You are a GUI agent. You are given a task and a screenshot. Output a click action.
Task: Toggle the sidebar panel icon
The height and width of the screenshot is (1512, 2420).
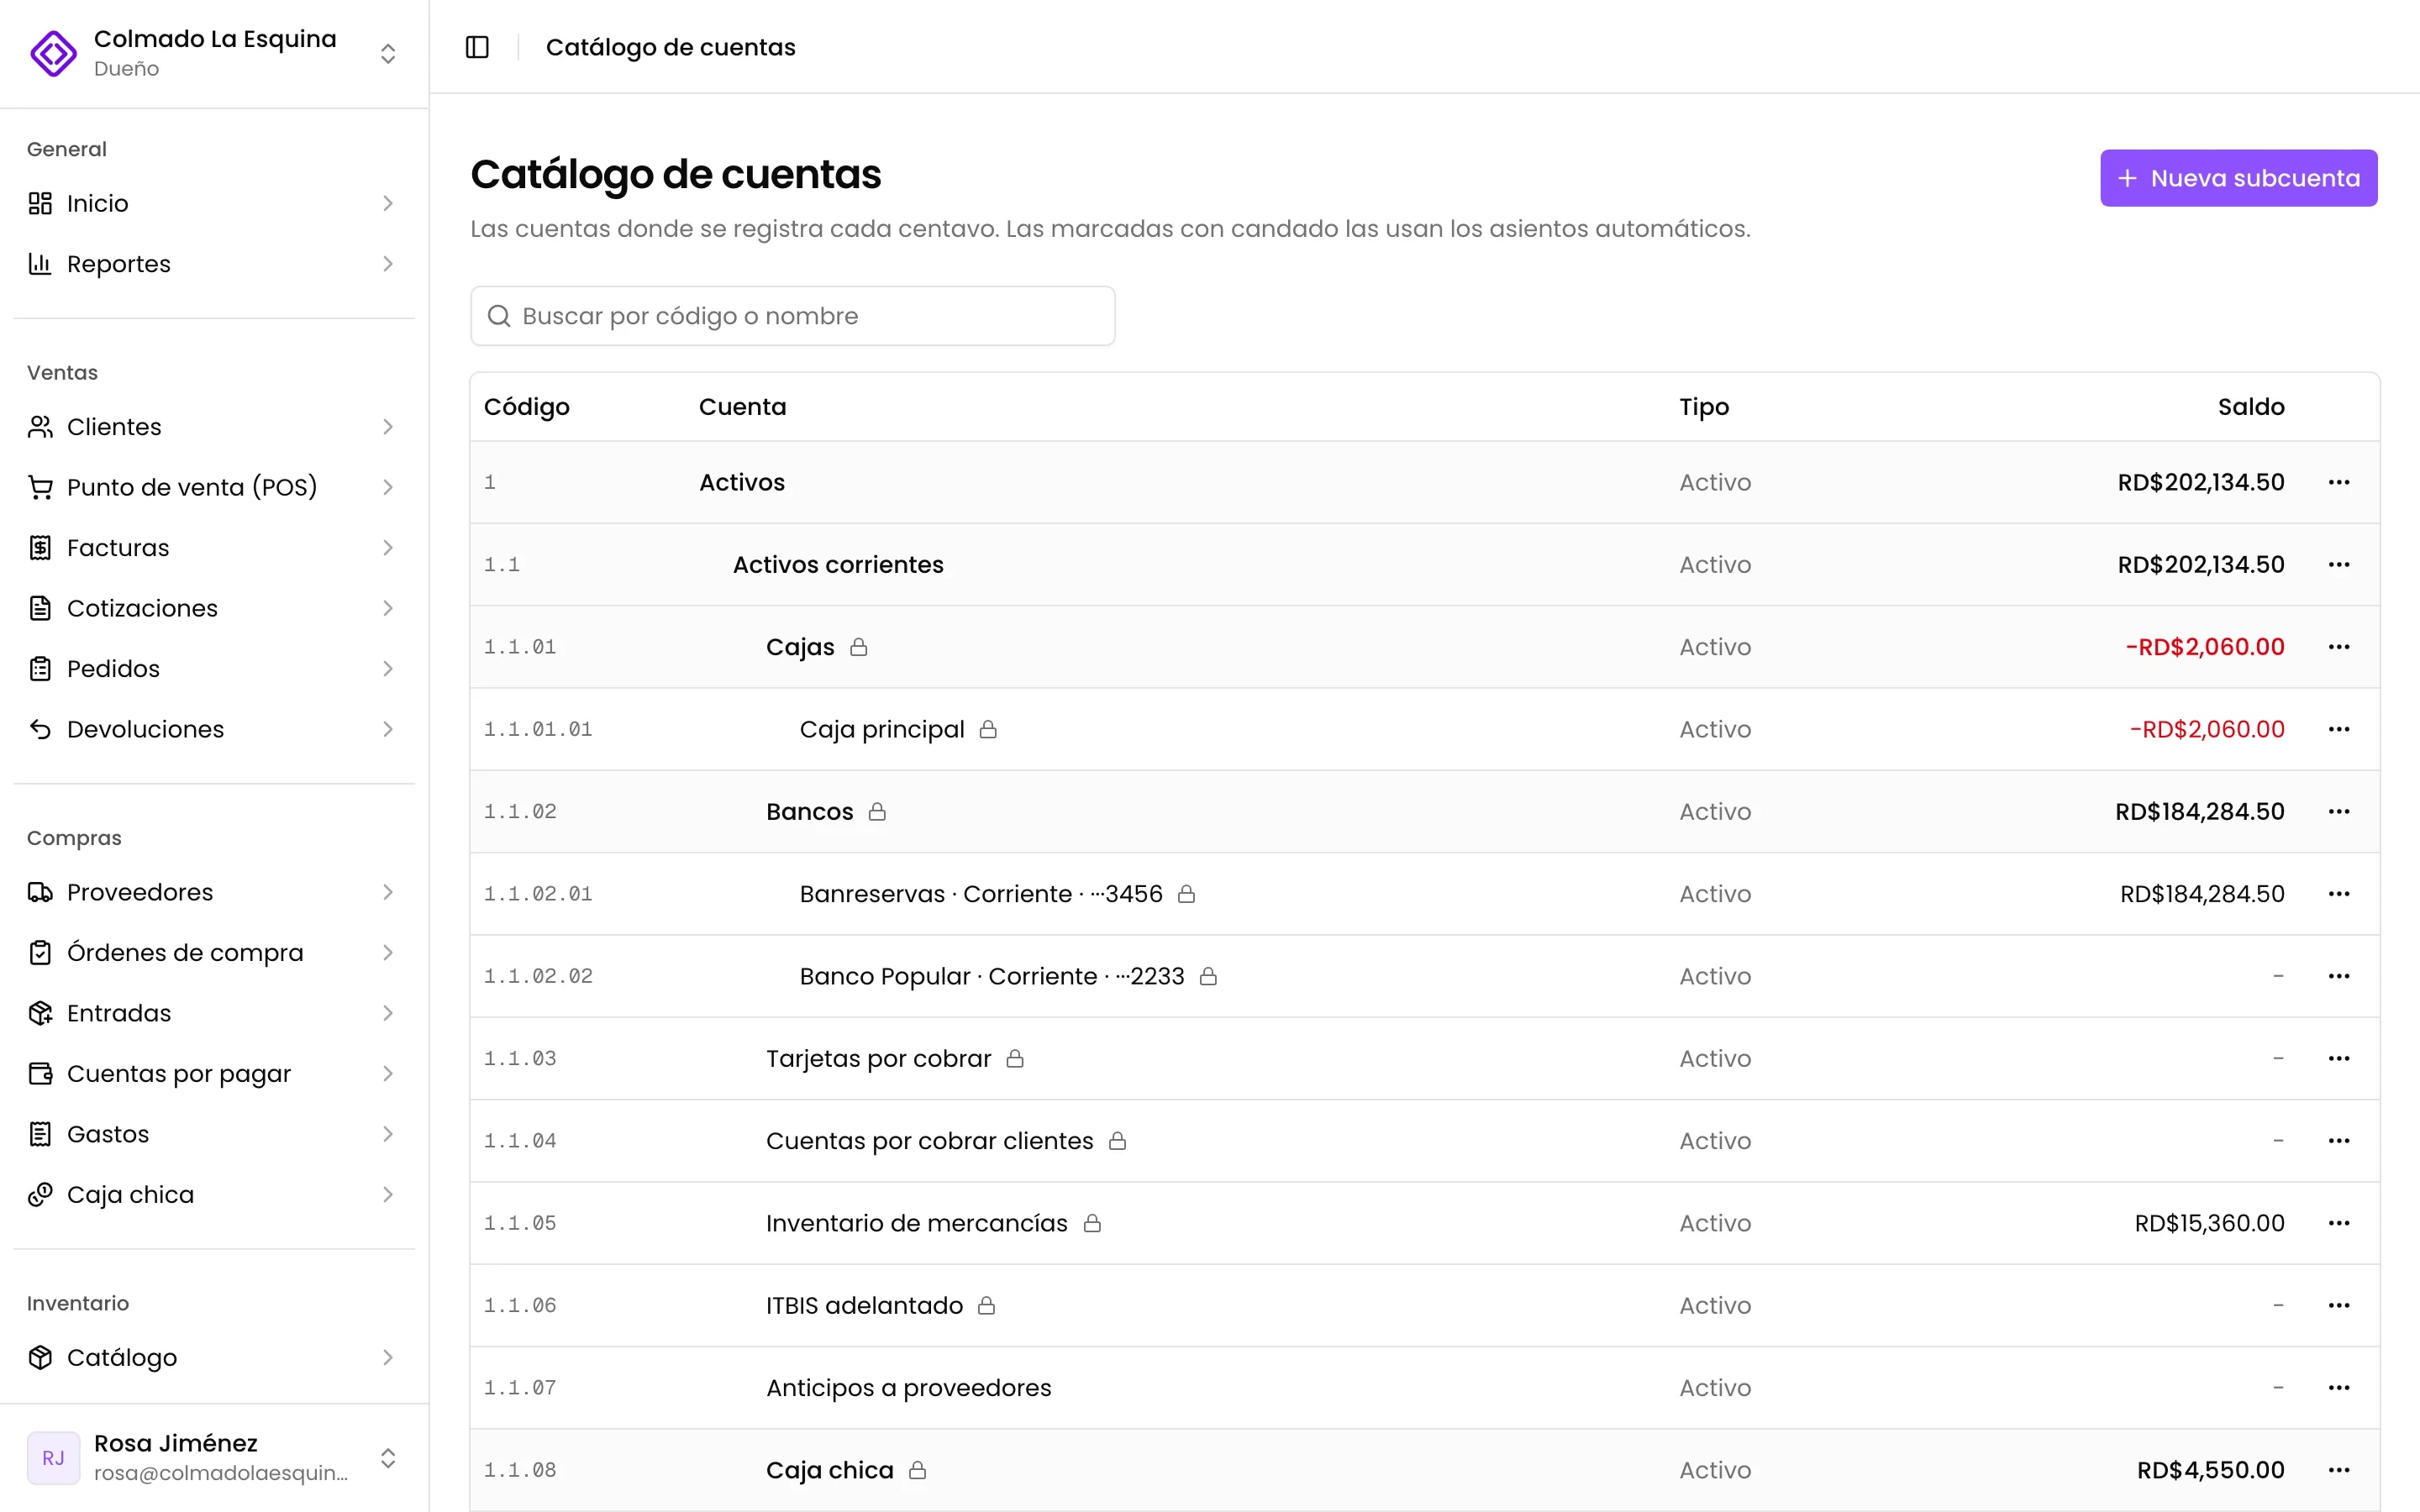point(477,47)
